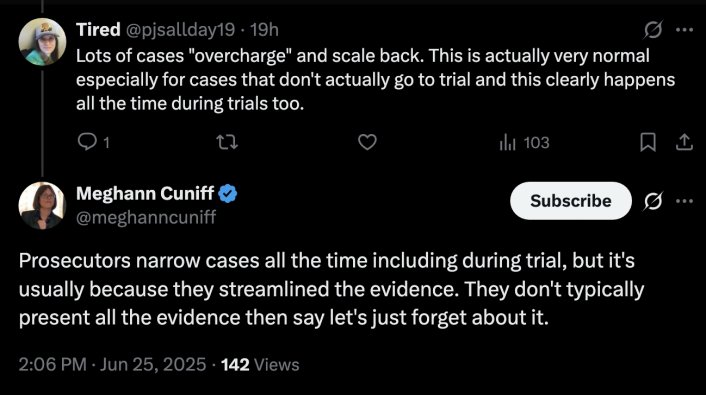Image resolution: width=706 pixels, height=395 pixels.
Task: Open Grok icon on Tired's tweet
Action: click(652, 30)
